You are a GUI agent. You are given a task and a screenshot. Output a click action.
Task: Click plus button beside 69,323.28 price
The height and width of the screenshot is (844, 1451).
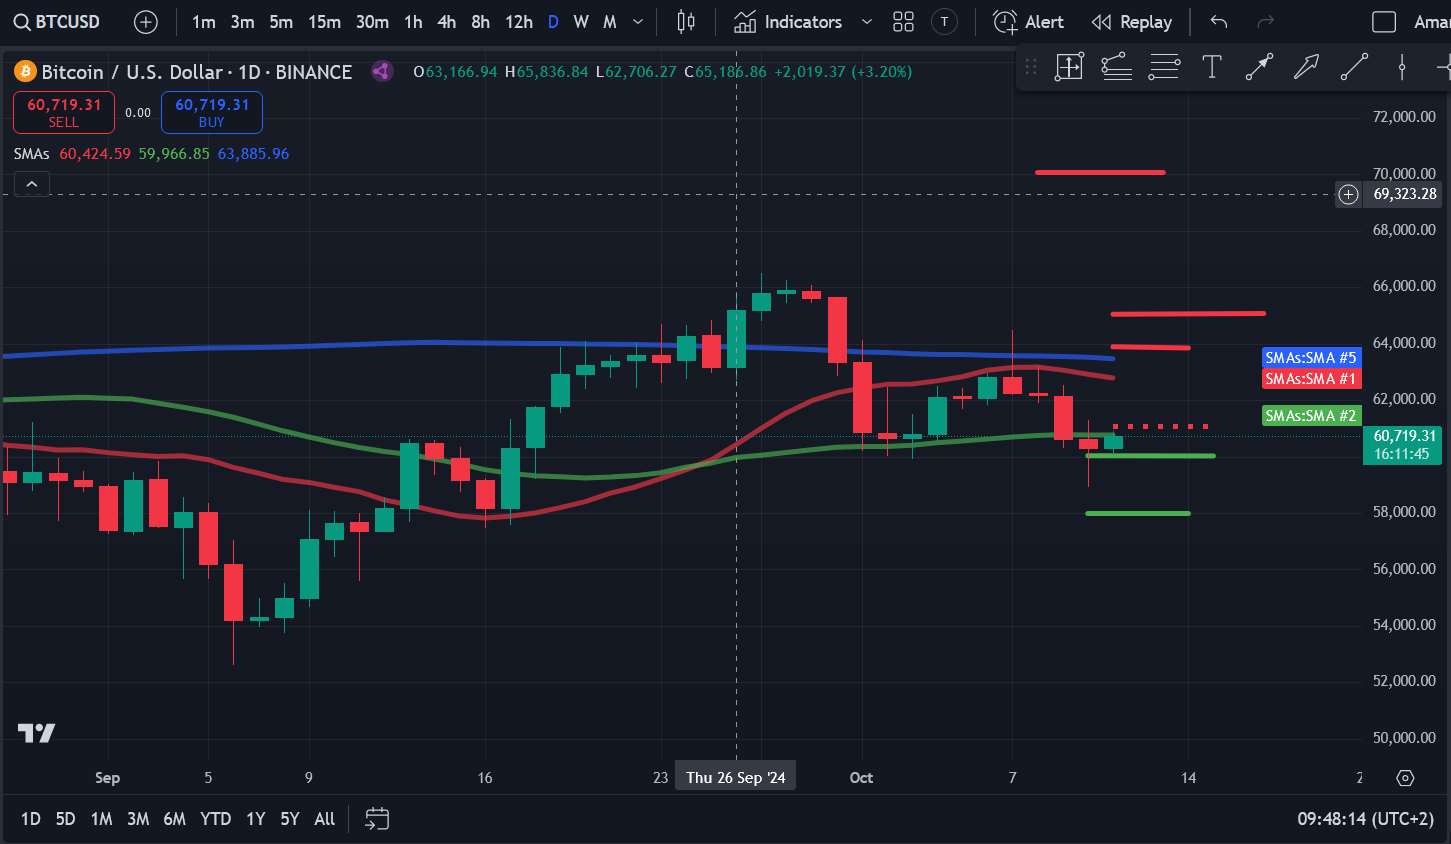click(1349, 194)
